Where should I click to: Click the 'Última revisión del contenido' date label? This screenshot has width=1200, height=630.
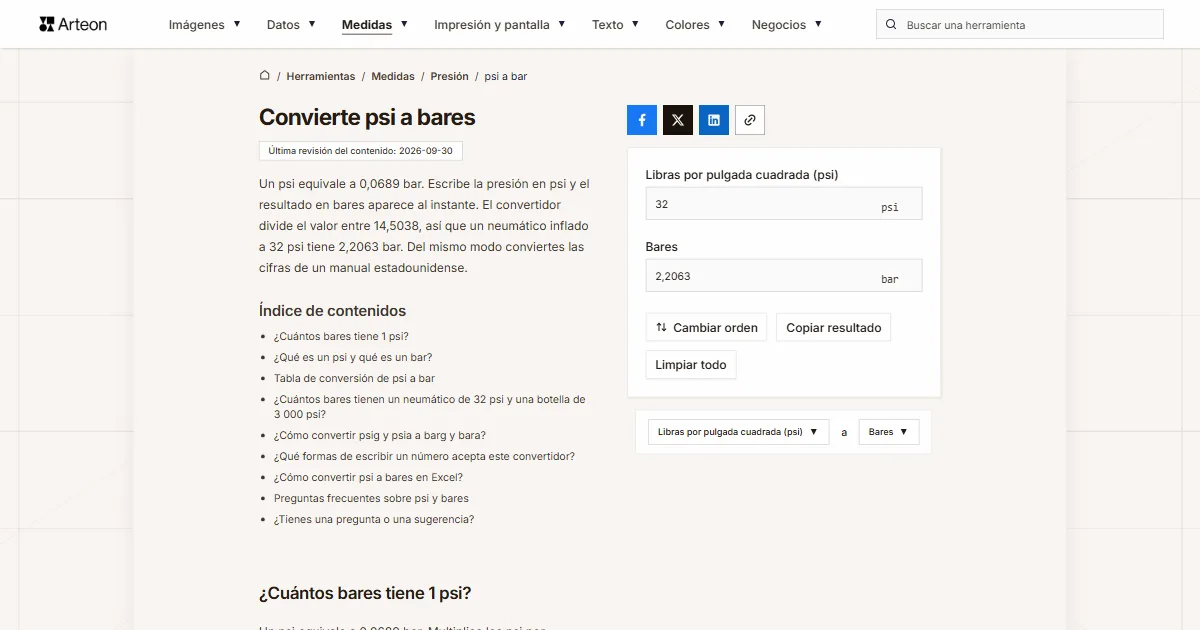click(x=361, y=151)
